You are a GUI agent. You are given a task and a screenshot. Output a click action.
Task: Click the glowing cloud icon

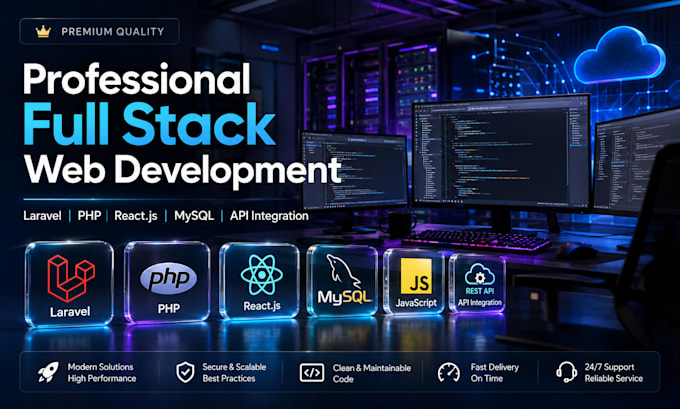click(x=619, y=56)
